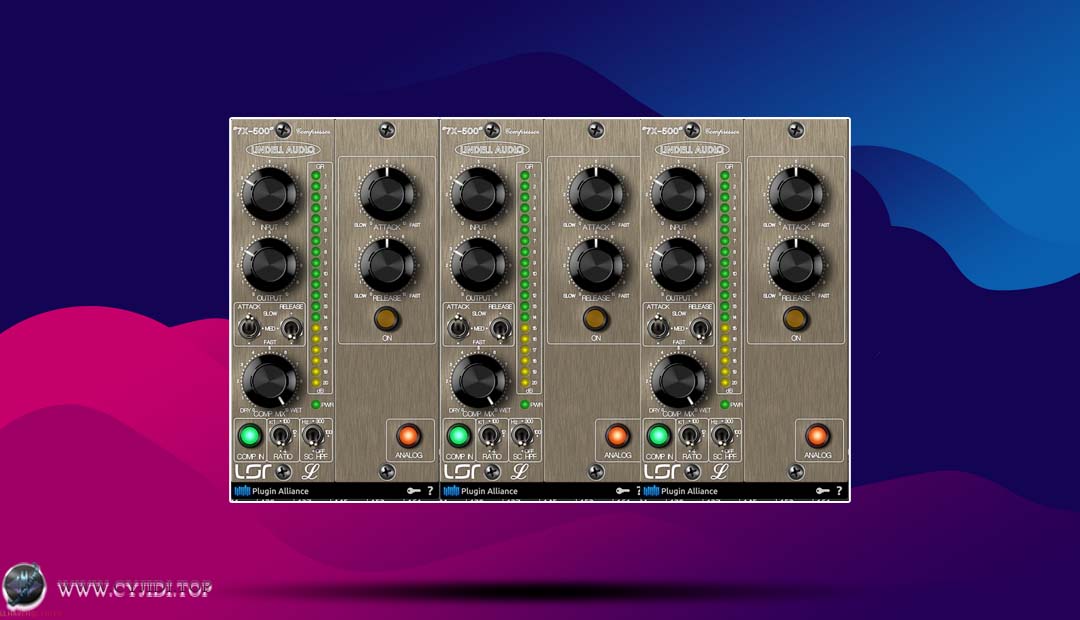The width and height of the screenshot is (1080, 620).
Task: Click the large ATTACK knob in left expansion panel
Action: pos(387,194)
